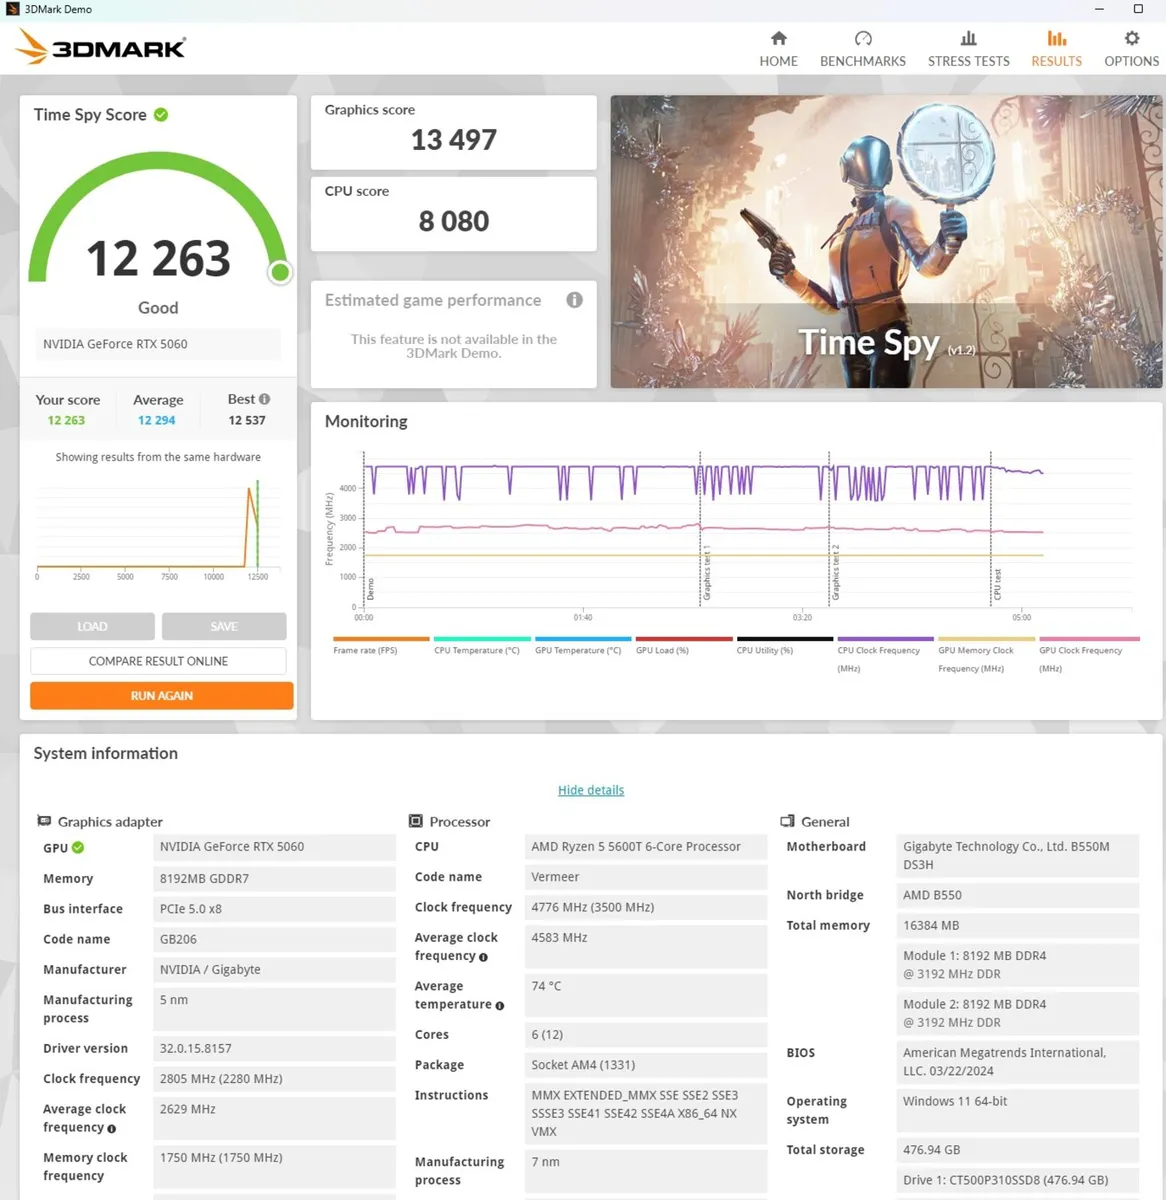The image size is (1166, 1200).
Task: Click Compare Result Online
Action: click(x=158, y=660)
